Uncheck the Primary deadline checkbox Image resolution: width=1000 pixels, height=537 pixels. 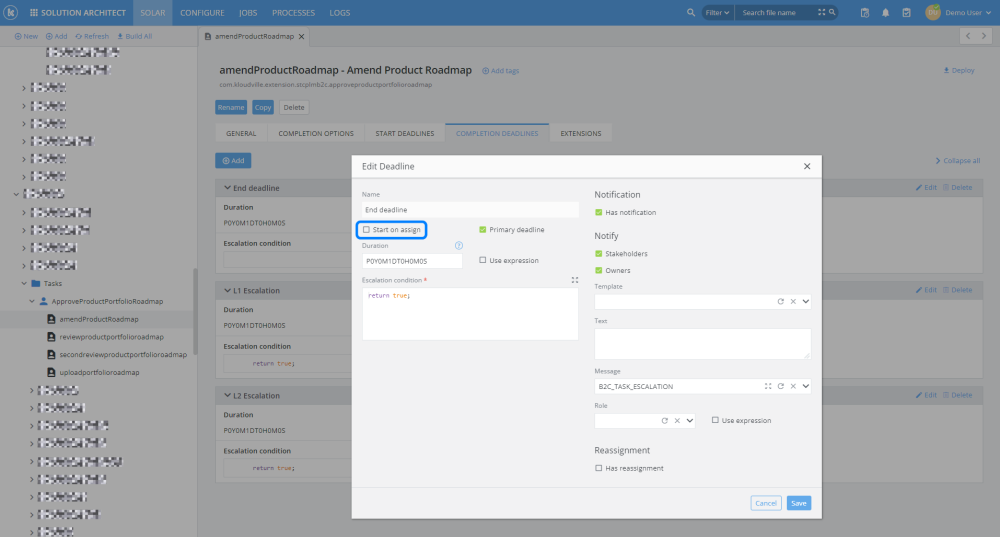(483, 230)
